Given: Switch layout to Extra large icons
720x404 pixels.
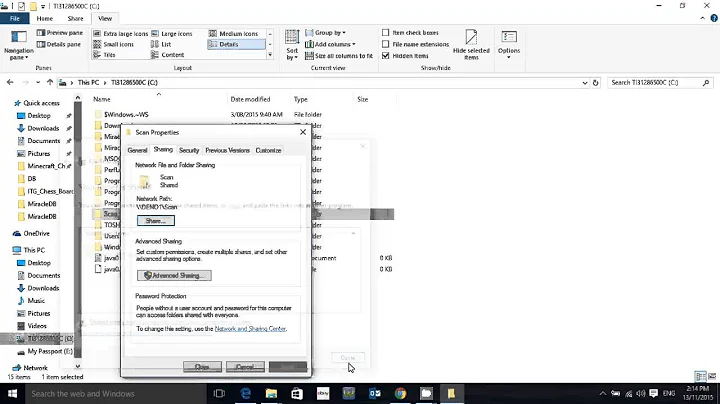Looking at the screenshot, I should [x=120, y=34].
